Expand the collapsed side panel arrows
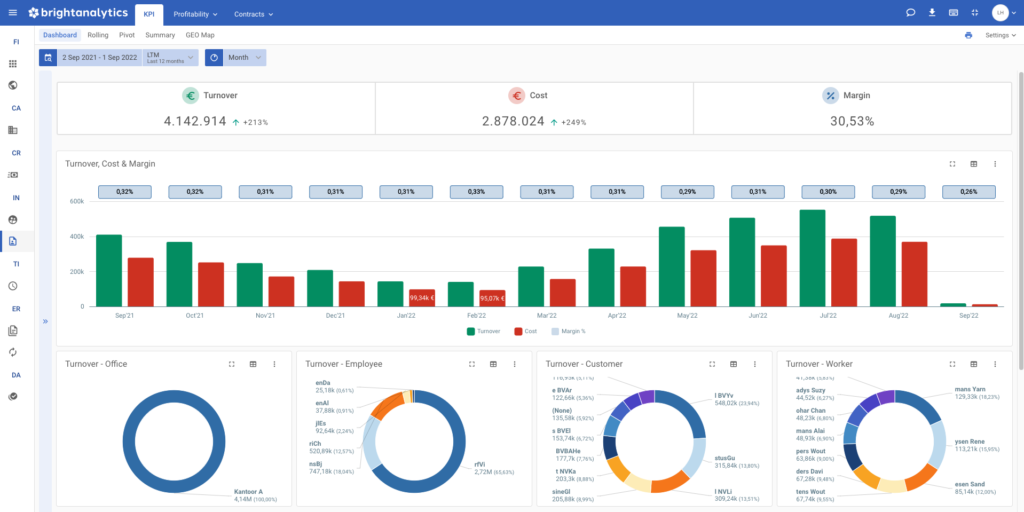 (x=46, y=321)
